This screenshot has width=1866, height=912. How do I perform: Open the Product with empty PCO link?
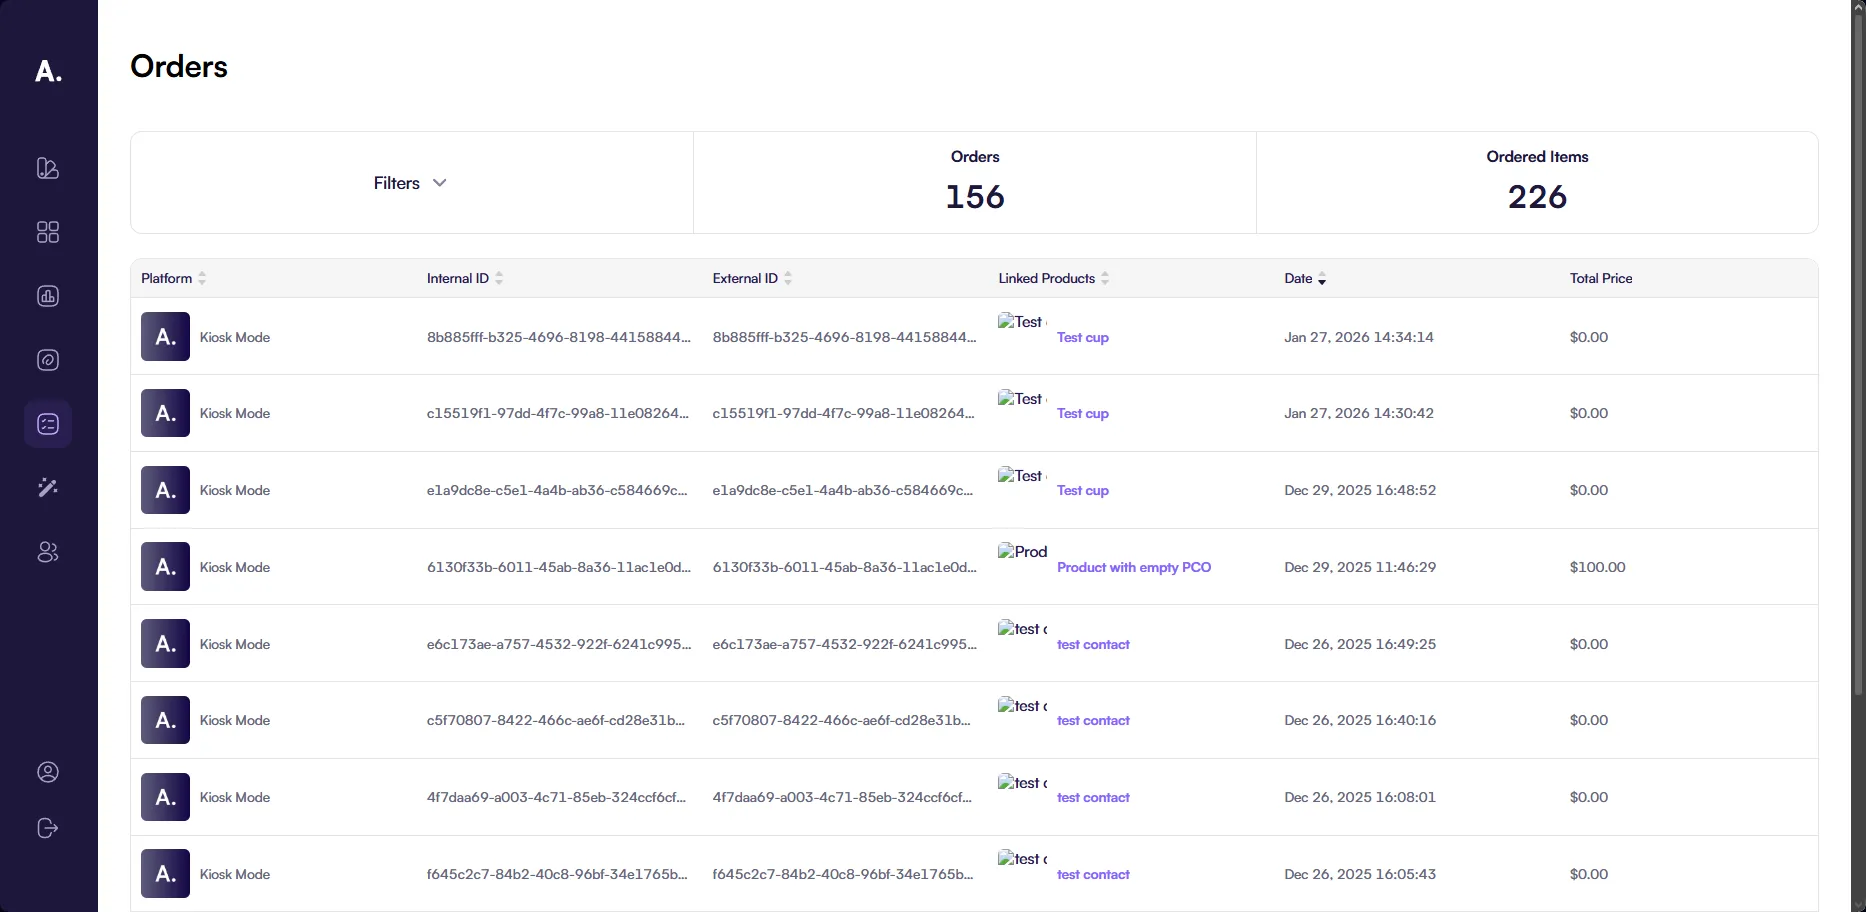click(1133, 567)
